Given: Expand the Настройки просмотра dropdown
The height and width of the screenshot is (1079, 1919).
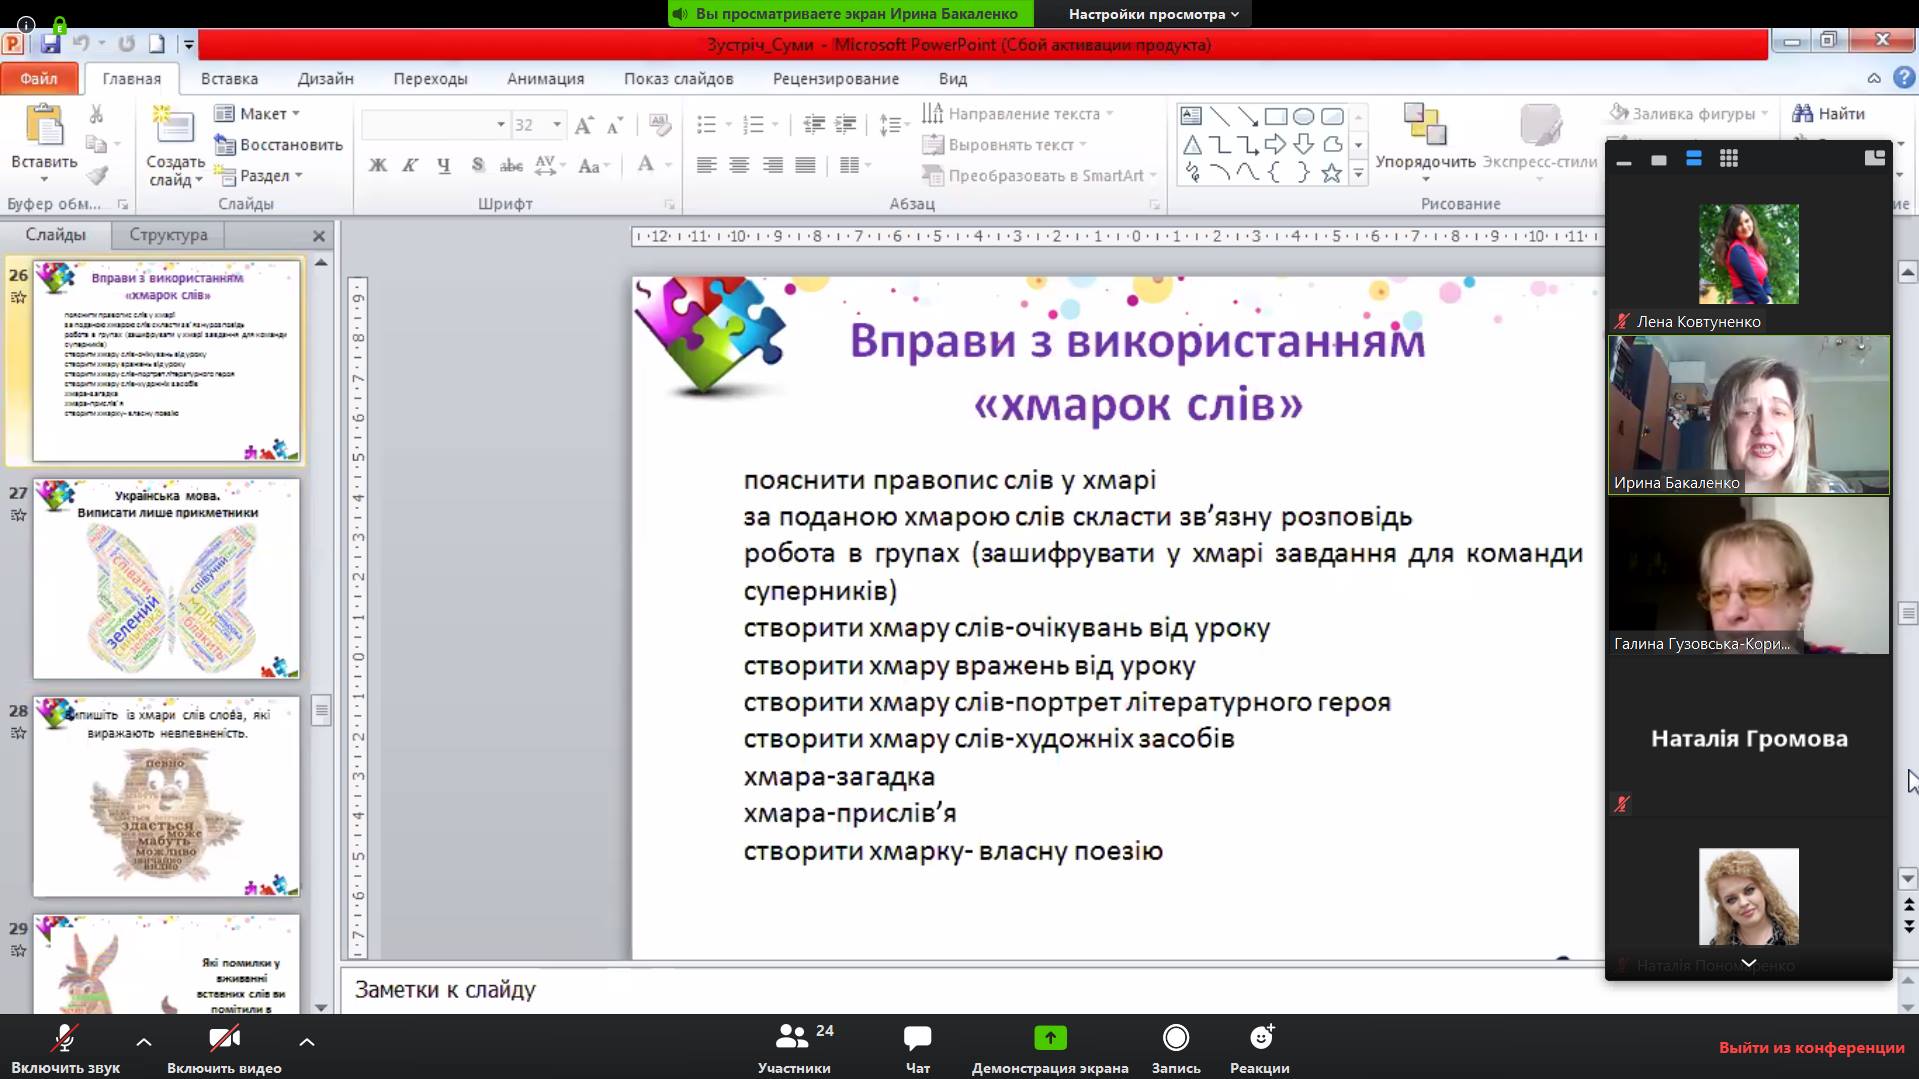Looking at the screenshot, I should pyautogui.click(x=1154, y=14).
